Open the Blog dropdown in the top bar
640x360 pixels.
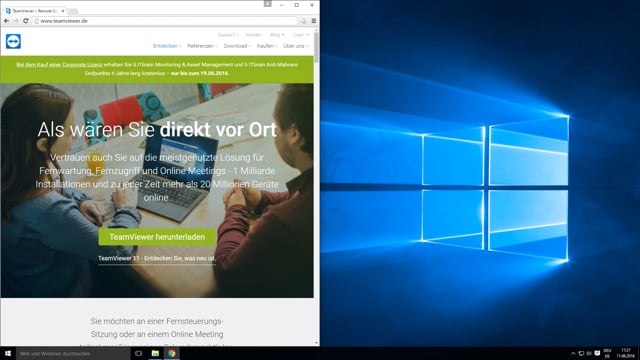click(x=277, y=35)
